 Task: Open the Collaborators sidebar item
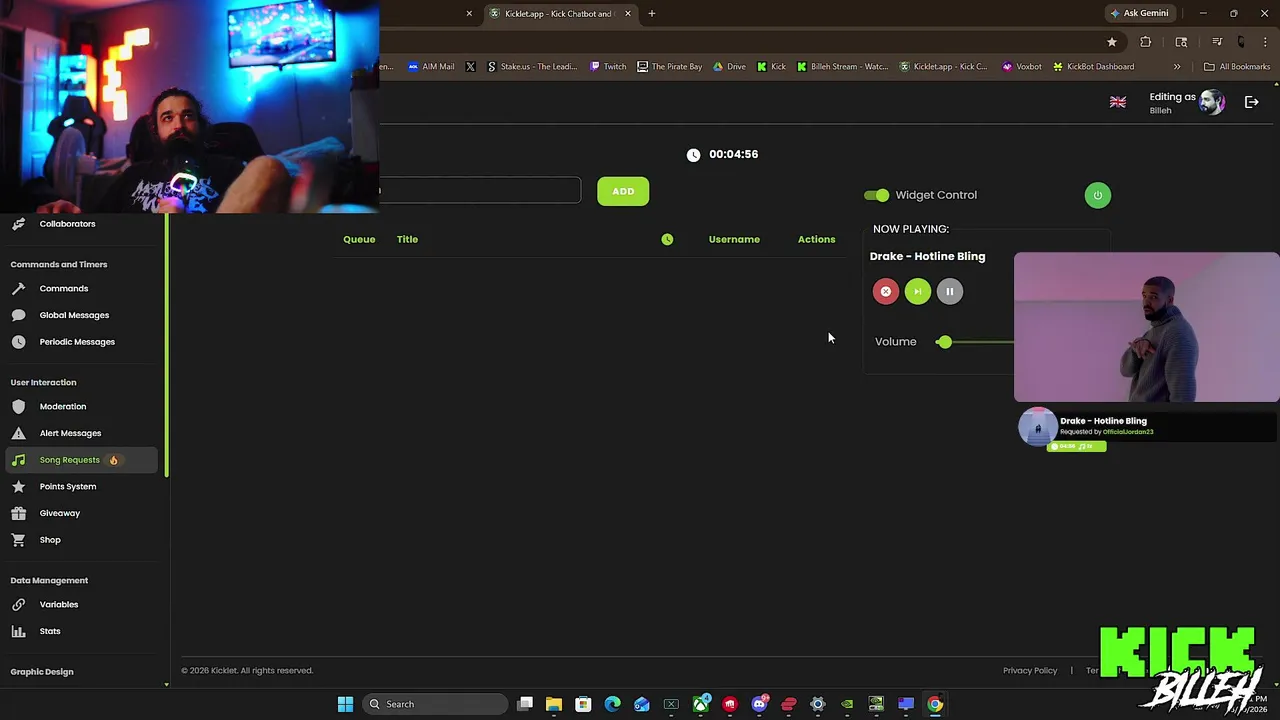(x=67, y=224)
